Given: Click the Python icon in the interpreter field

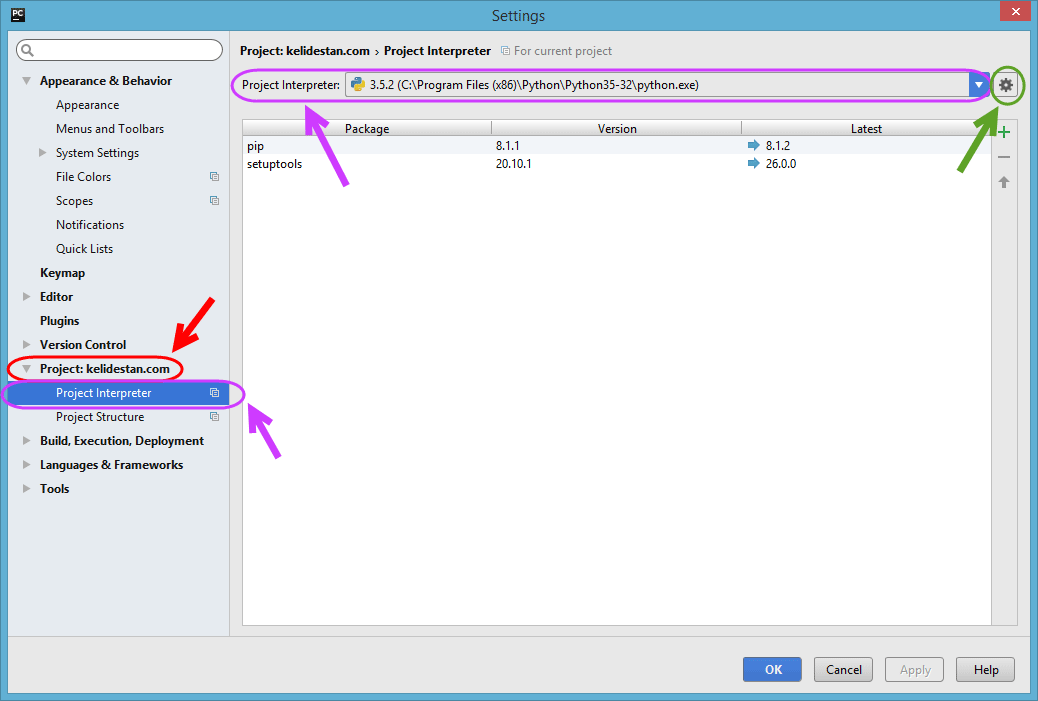Looking at the screenshot, I should 358,85.
